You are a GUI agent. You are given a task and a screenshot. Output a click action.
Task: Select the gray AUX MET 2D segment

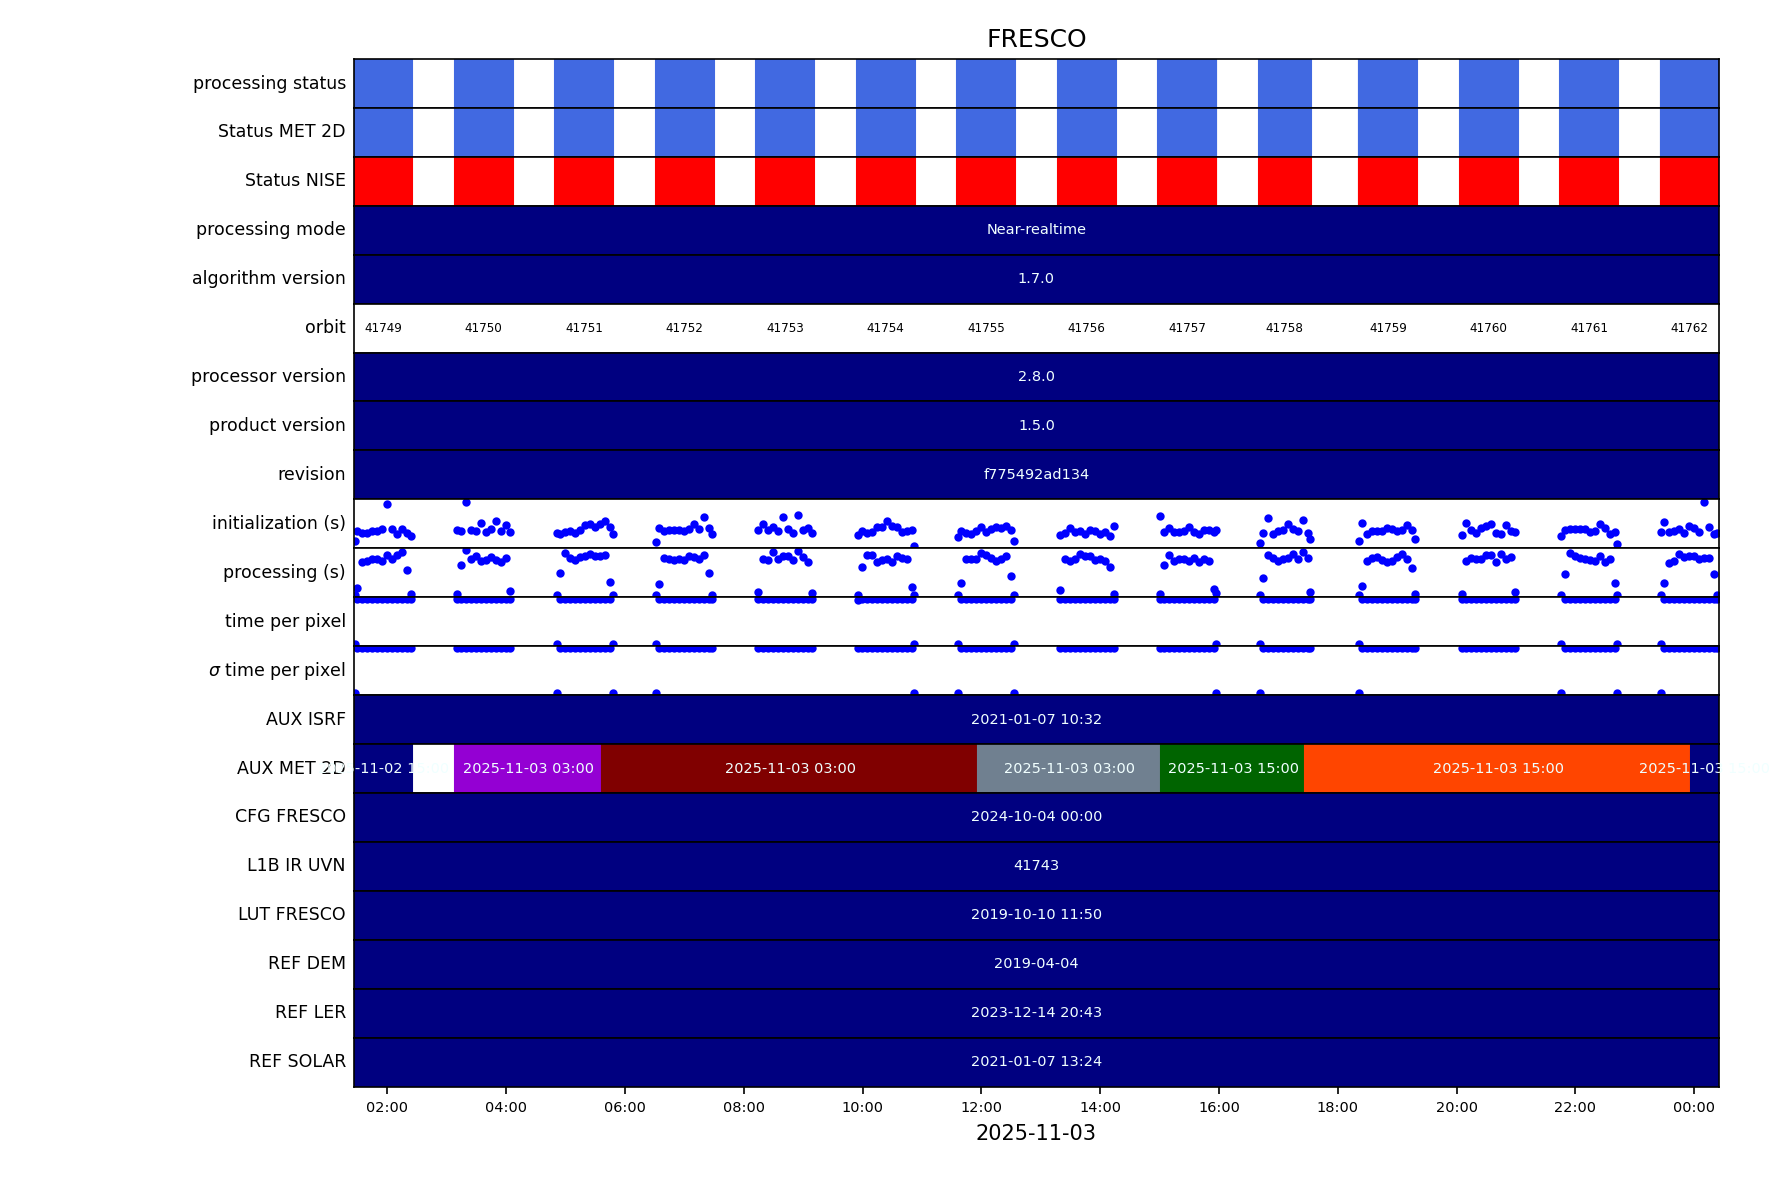coord(1068,768)
